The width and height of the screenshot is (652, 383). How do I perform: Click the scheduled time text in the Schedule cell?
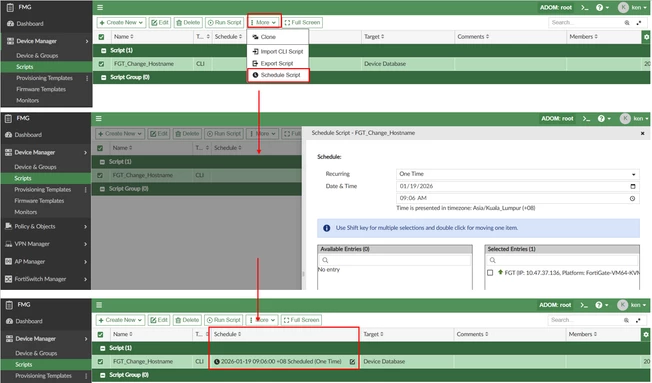pos(281,362)
